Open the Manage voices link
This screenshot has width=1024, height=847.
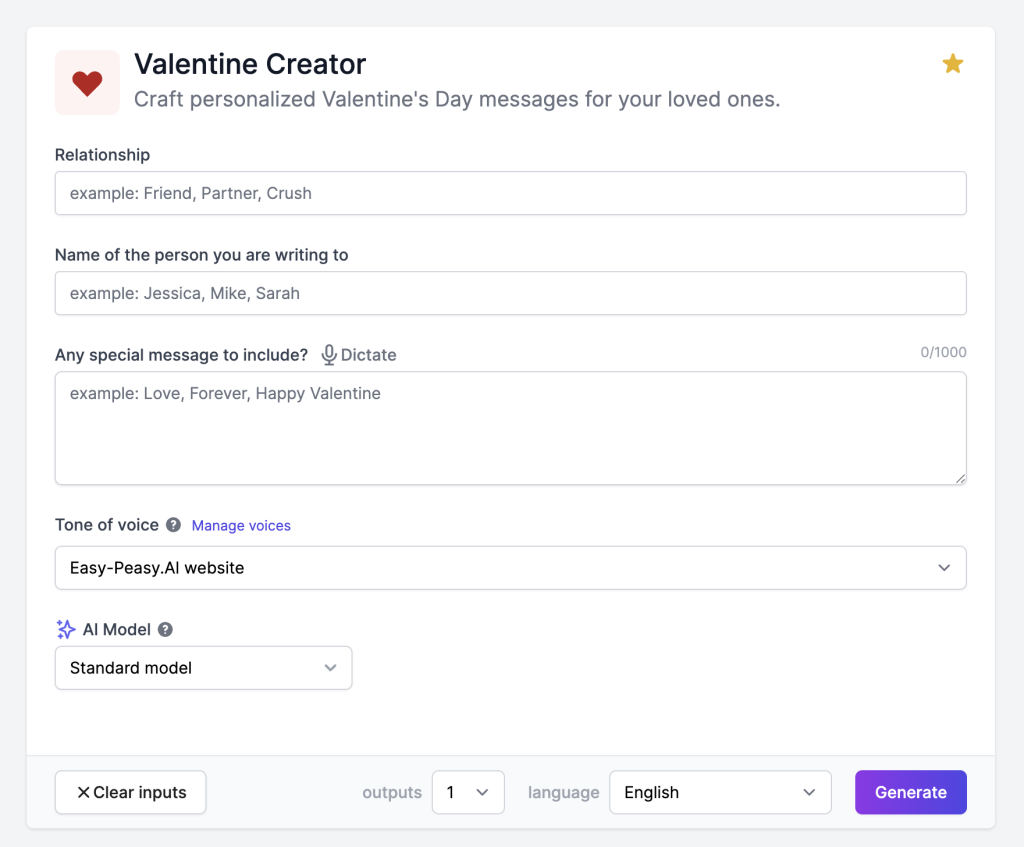click(241, 526)
